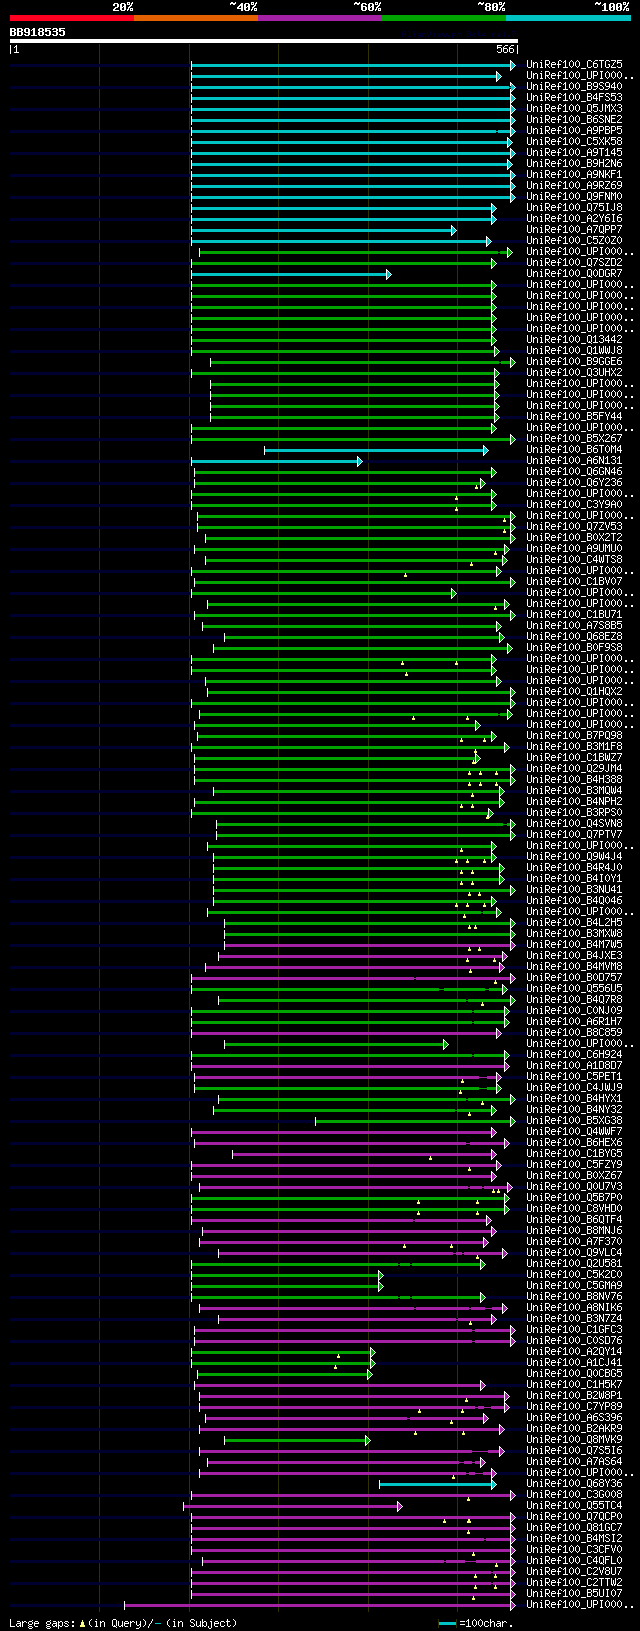This screenshot has width=640, height=1631.
Task: Open hit UniRef100_B4FS53
Action: (574, 97)
